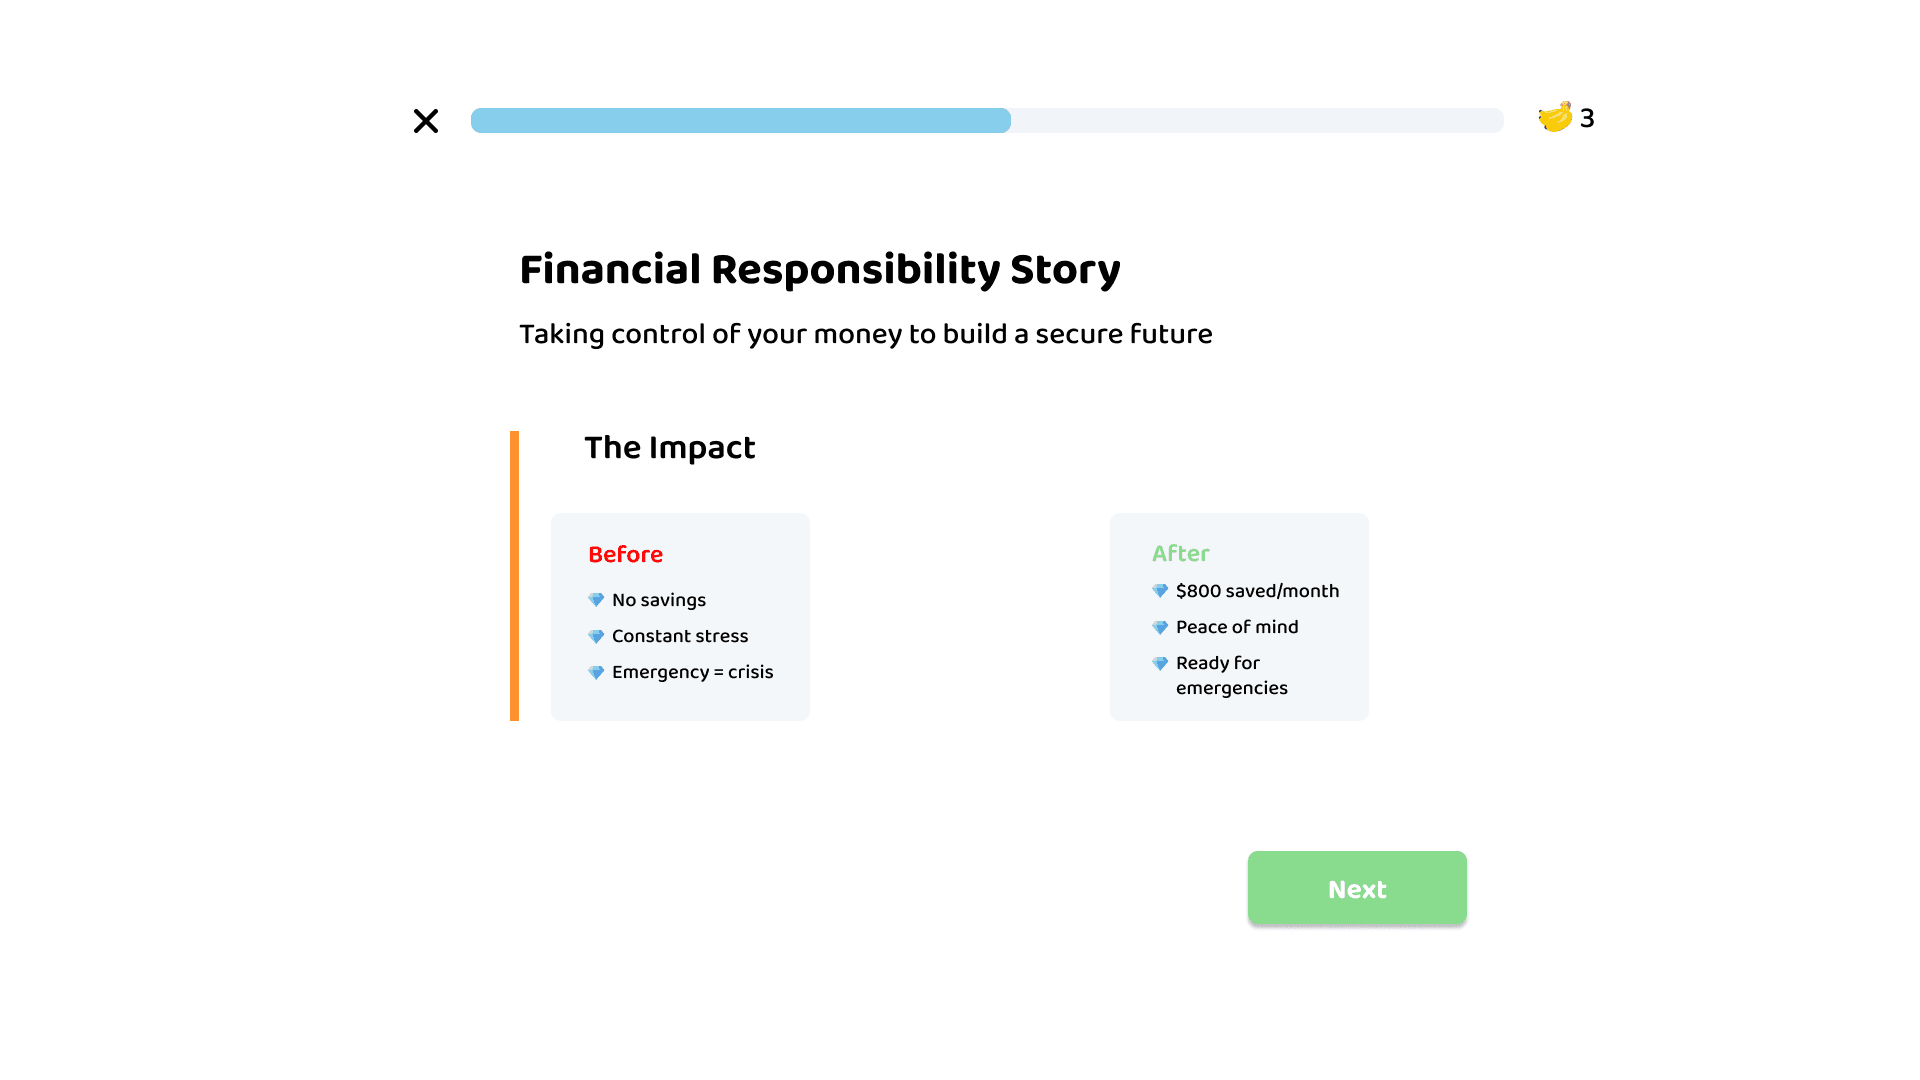Select the No savings list item
1920x1080 pixels.
[658, 599]
